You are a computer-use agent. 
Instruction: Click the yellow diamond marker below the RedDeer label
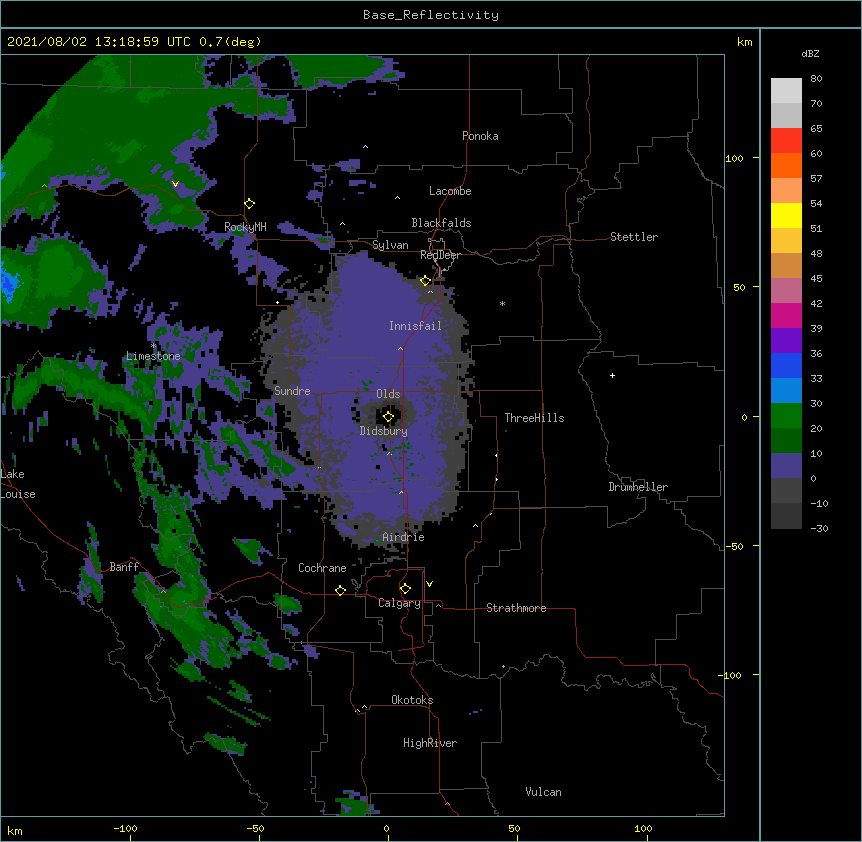click(425, 281)
